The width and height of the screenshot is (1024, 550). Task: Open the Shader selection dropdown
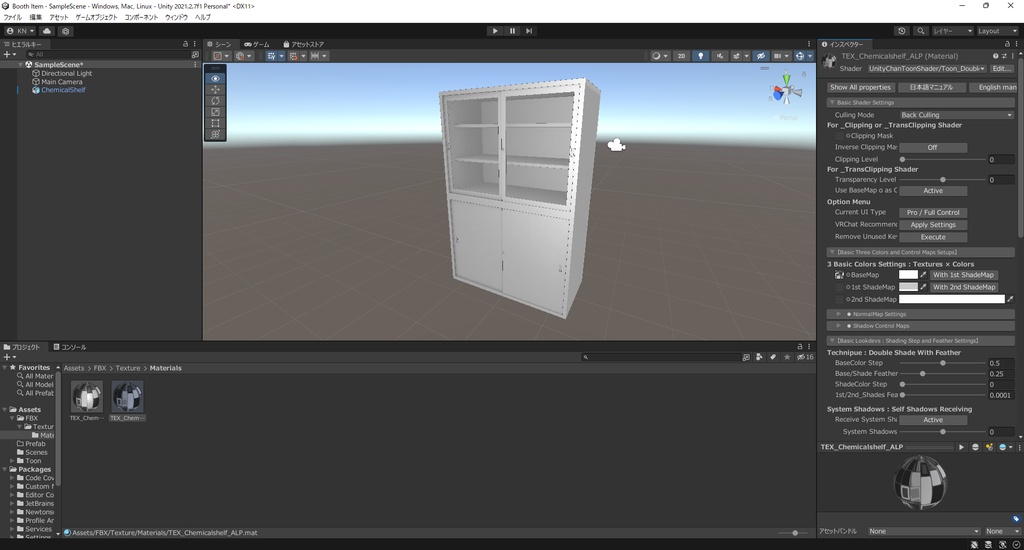point(927,69)
